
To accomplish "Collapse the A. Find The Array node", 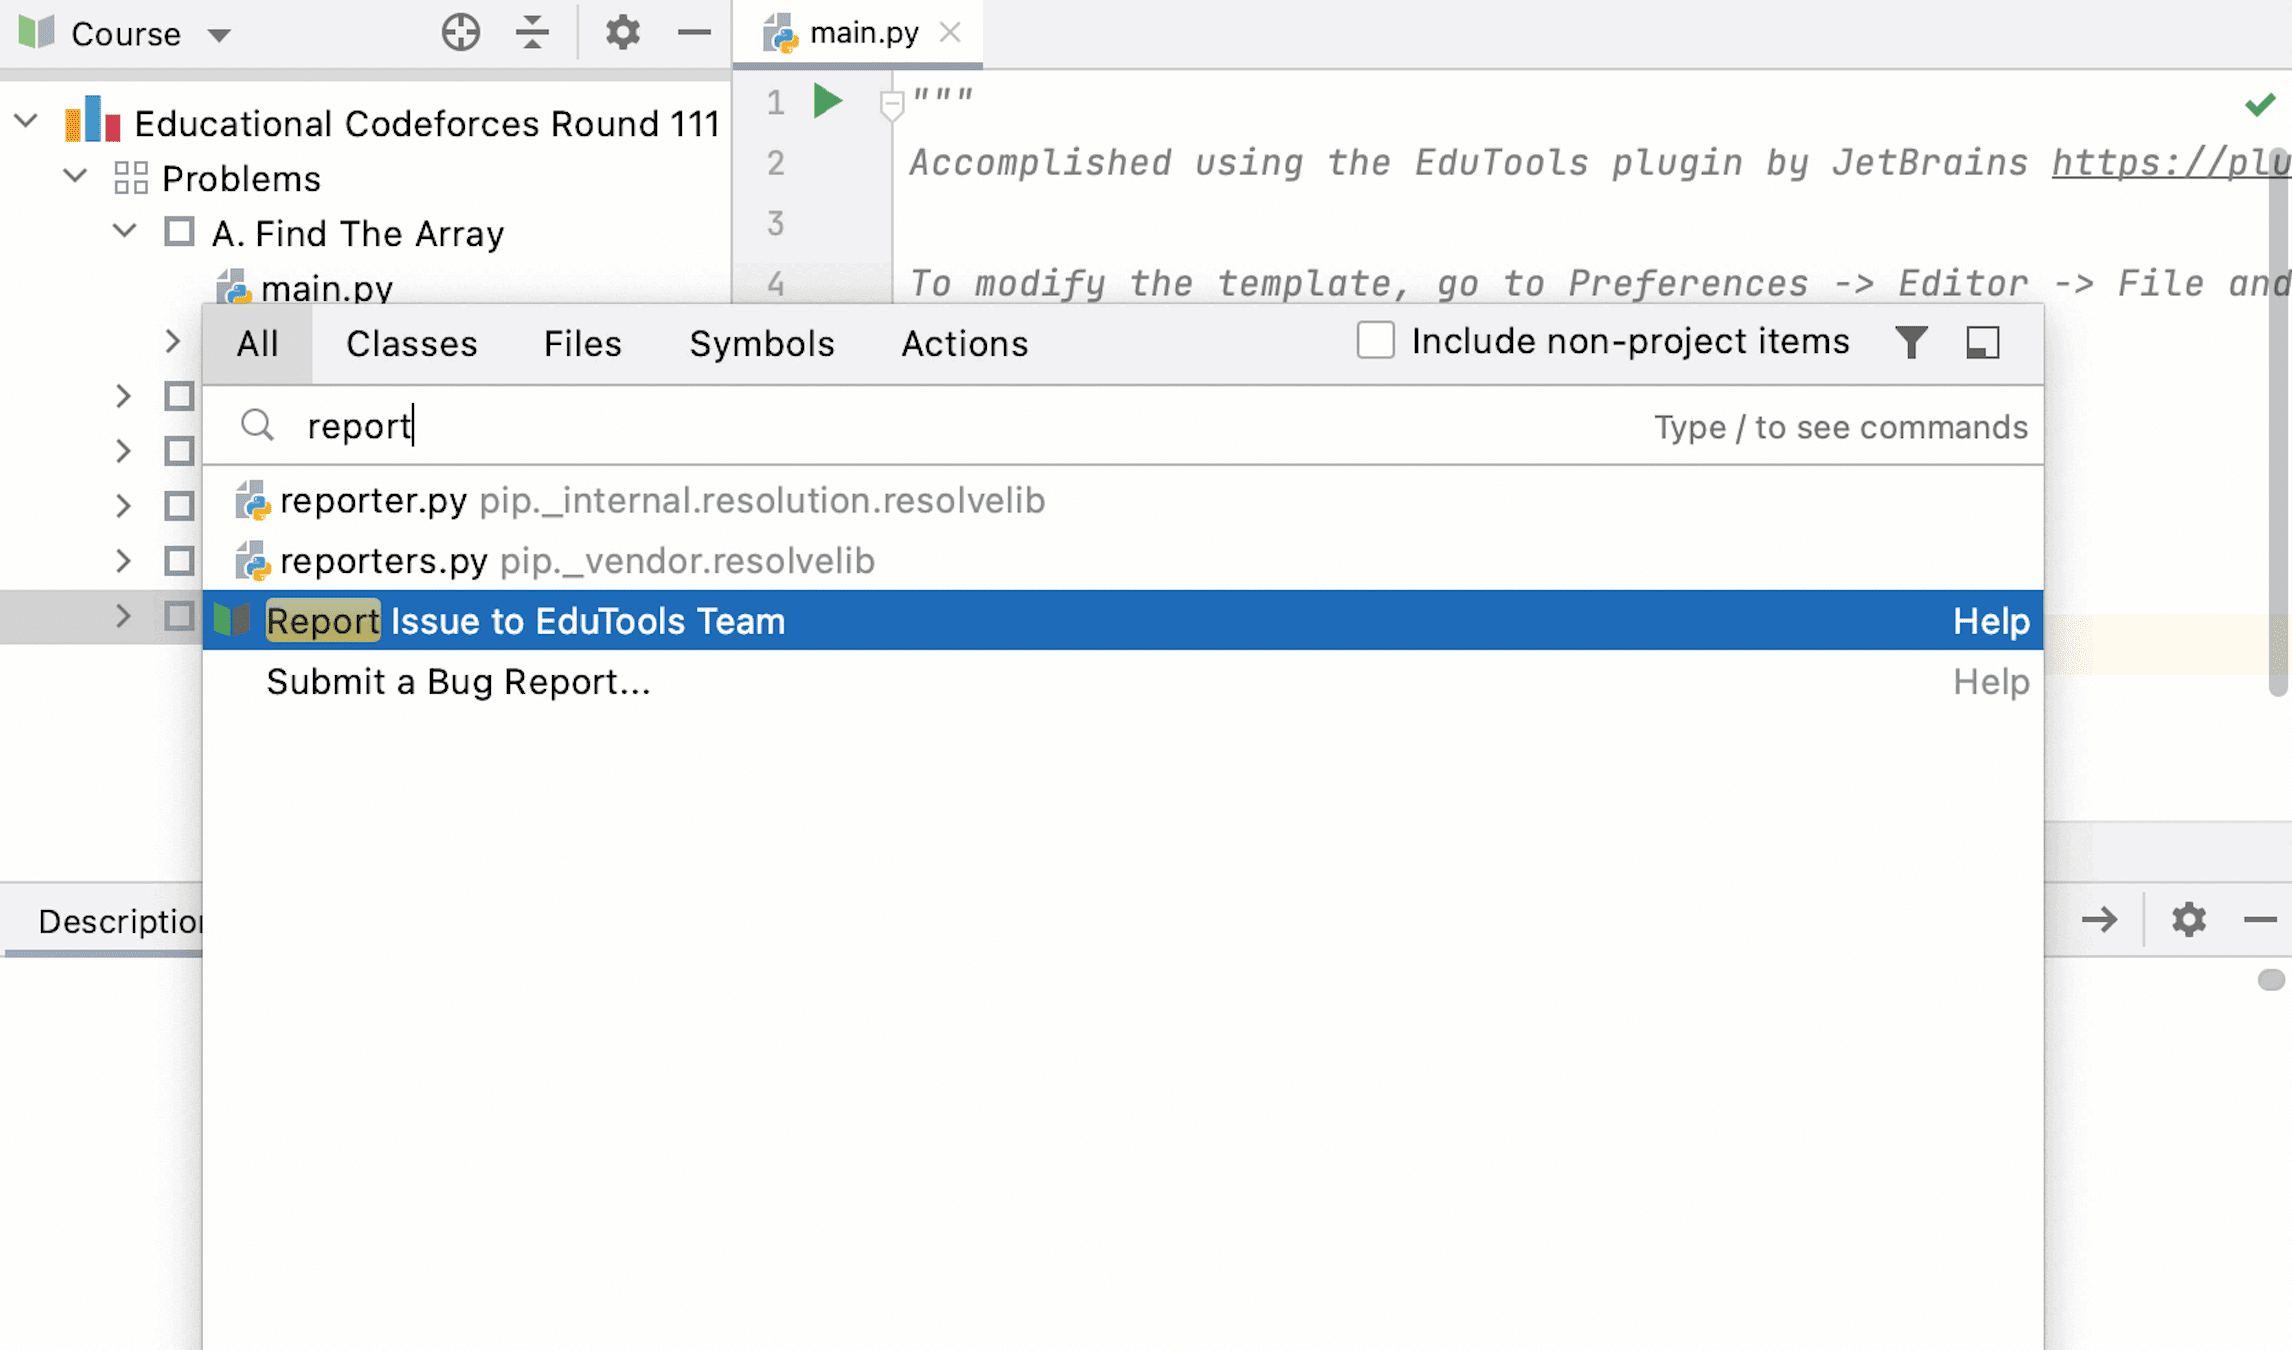I will coord(125,231).
